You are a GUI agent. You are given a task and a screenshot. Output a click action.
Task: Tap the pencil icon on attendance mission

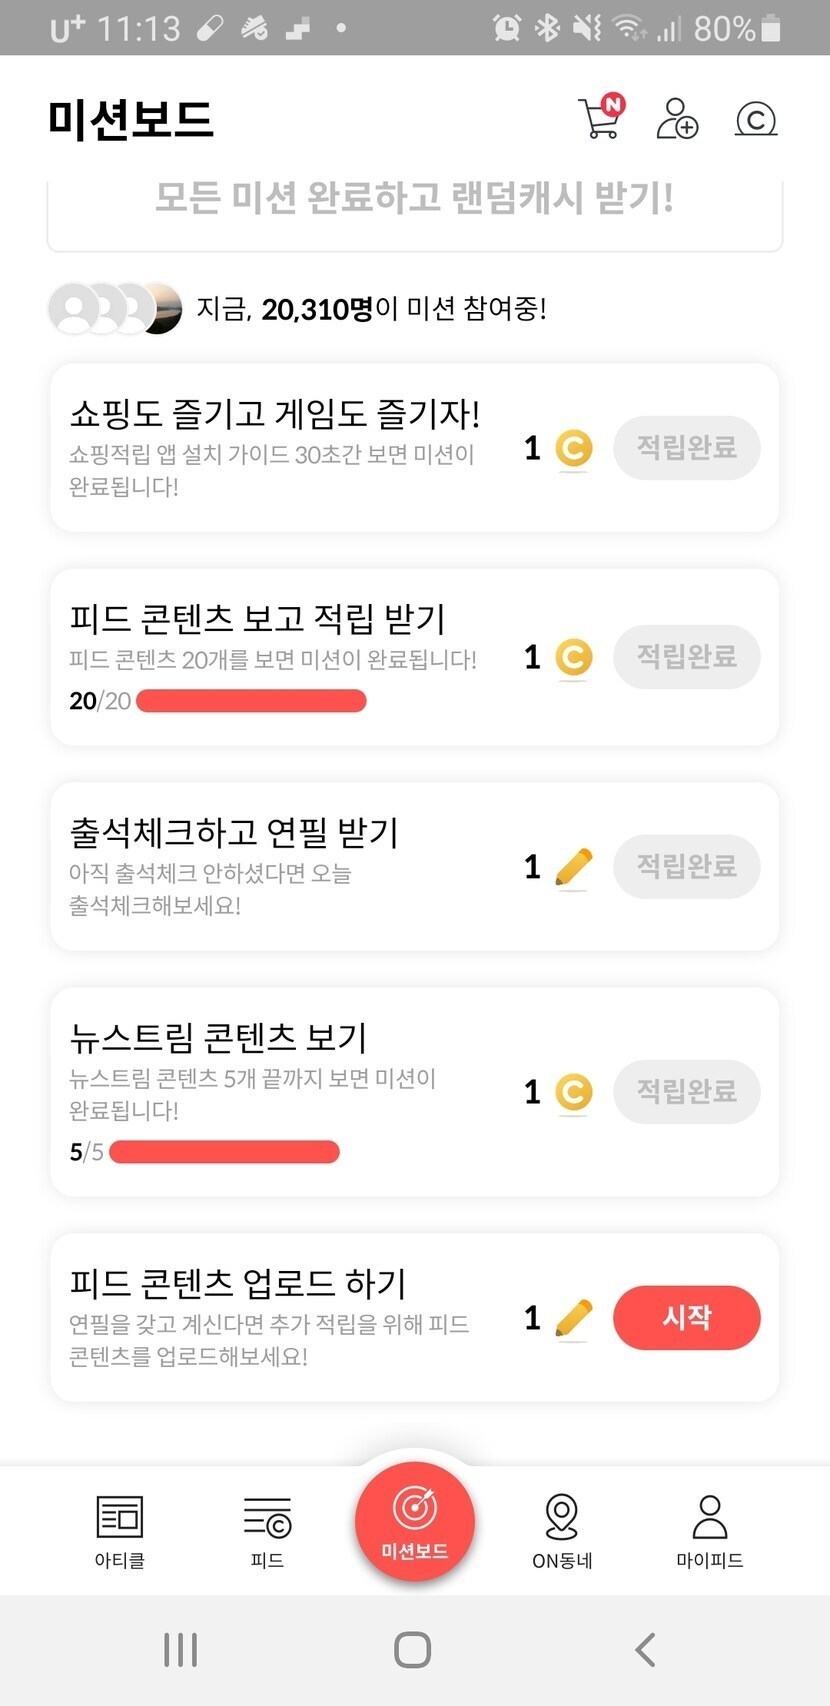click(573, 867)
